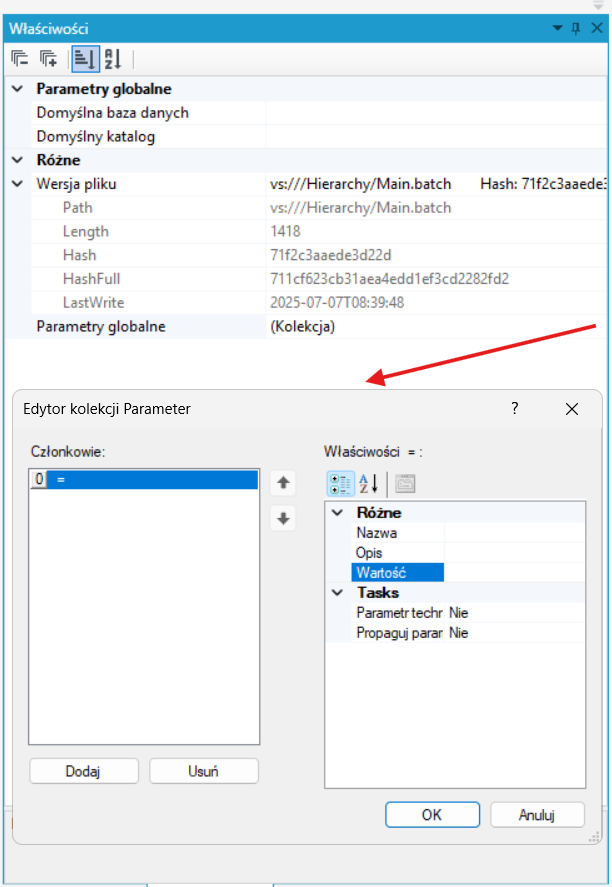Toggle categorized view in Właściwości toolbar
Viewport: 612px width, 887px height.
click(x=85, y=59)
